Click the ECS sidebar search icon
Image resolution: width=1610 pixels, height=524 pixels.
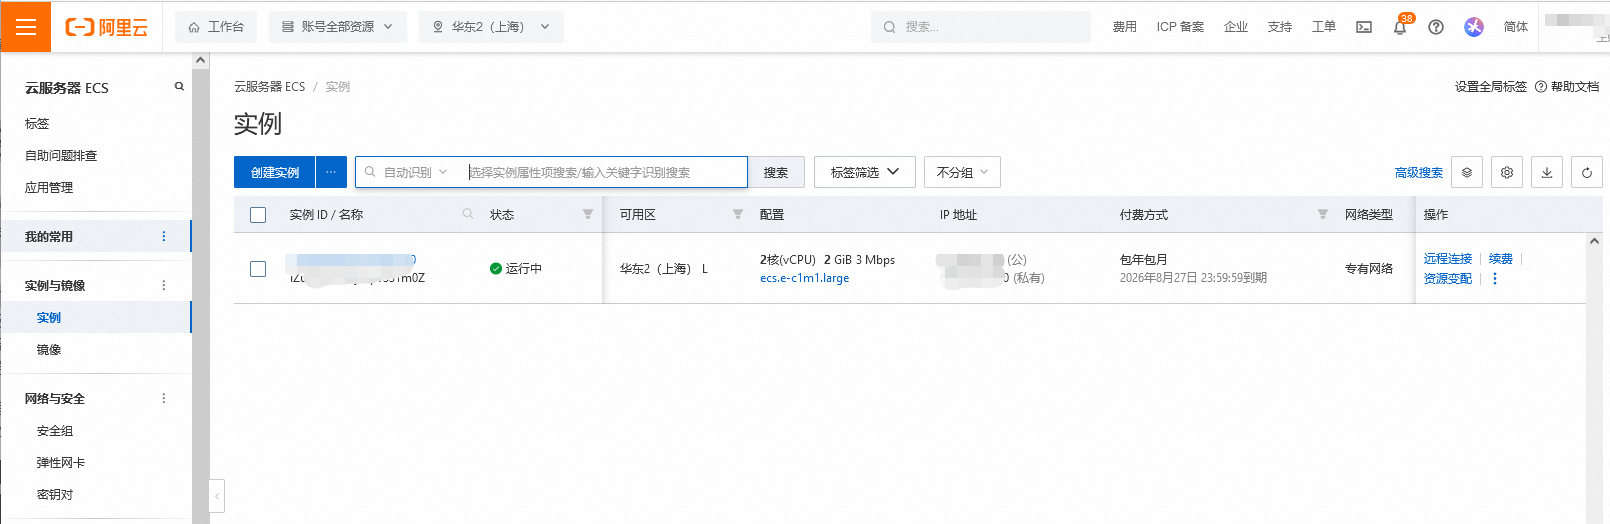tap(179, 87)
